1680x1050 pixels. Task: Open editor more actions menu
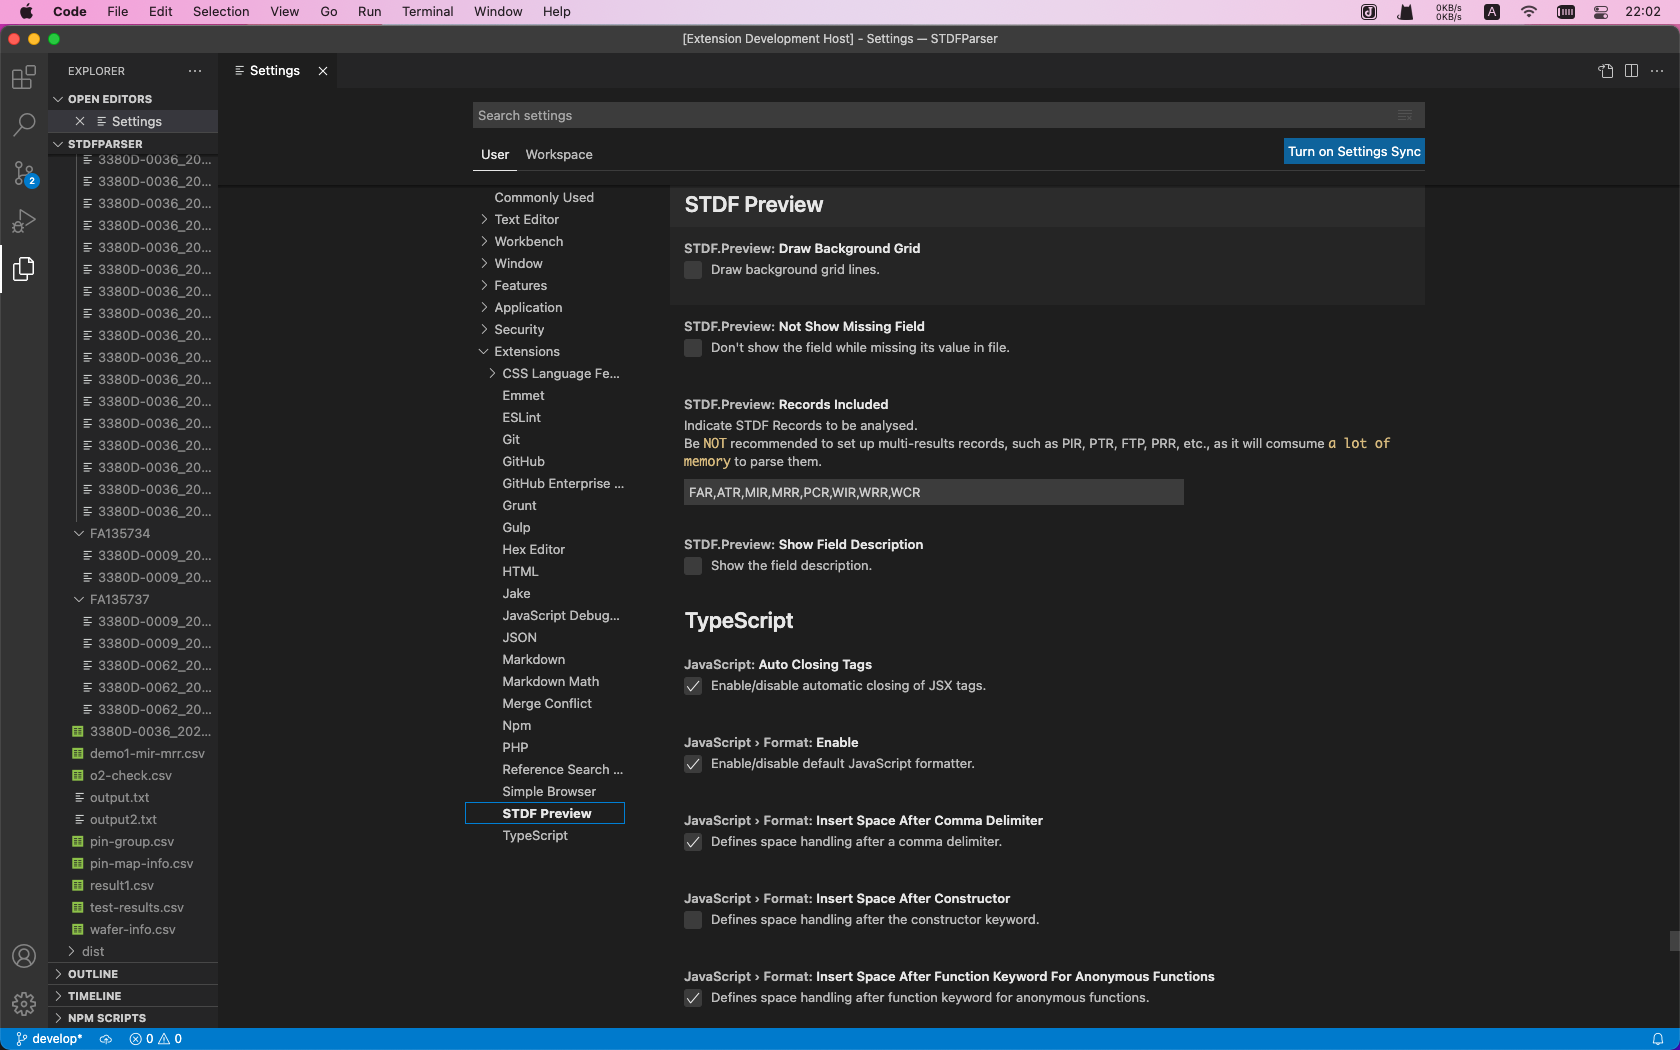tap(1657, 71)
